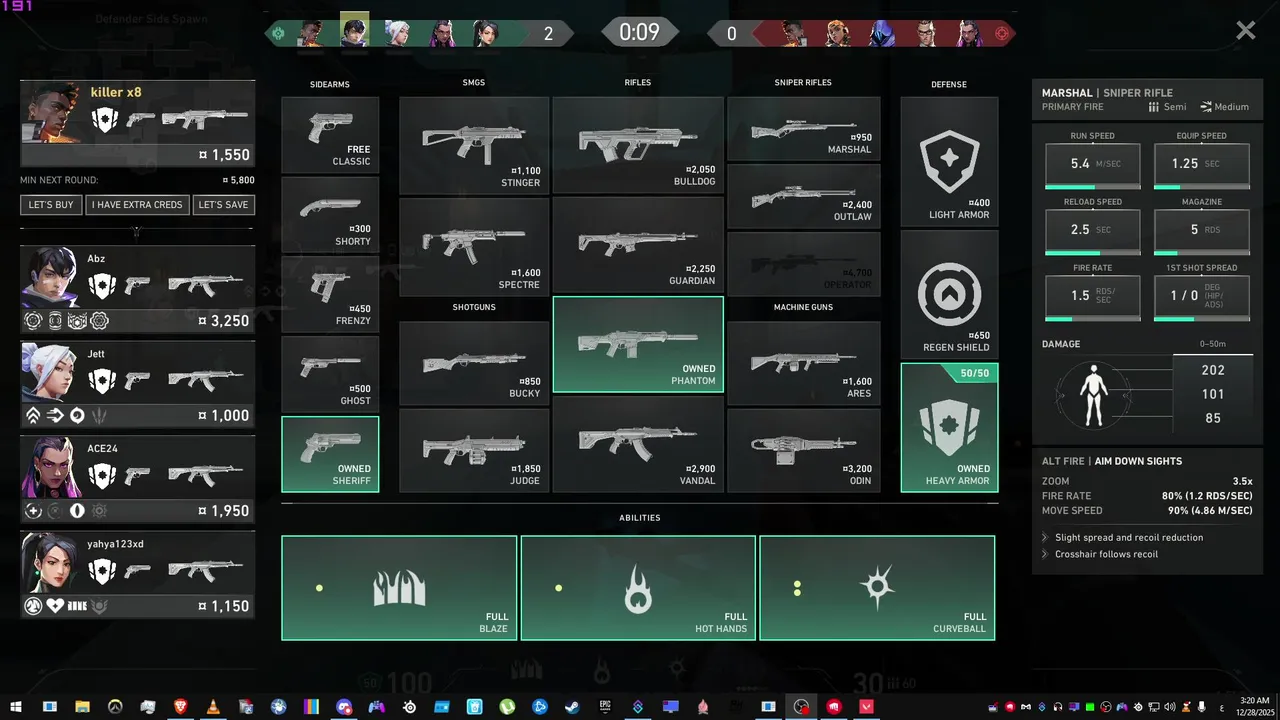
Task: Click the Fire Rate stat bar
Action: pos(1093,319)
